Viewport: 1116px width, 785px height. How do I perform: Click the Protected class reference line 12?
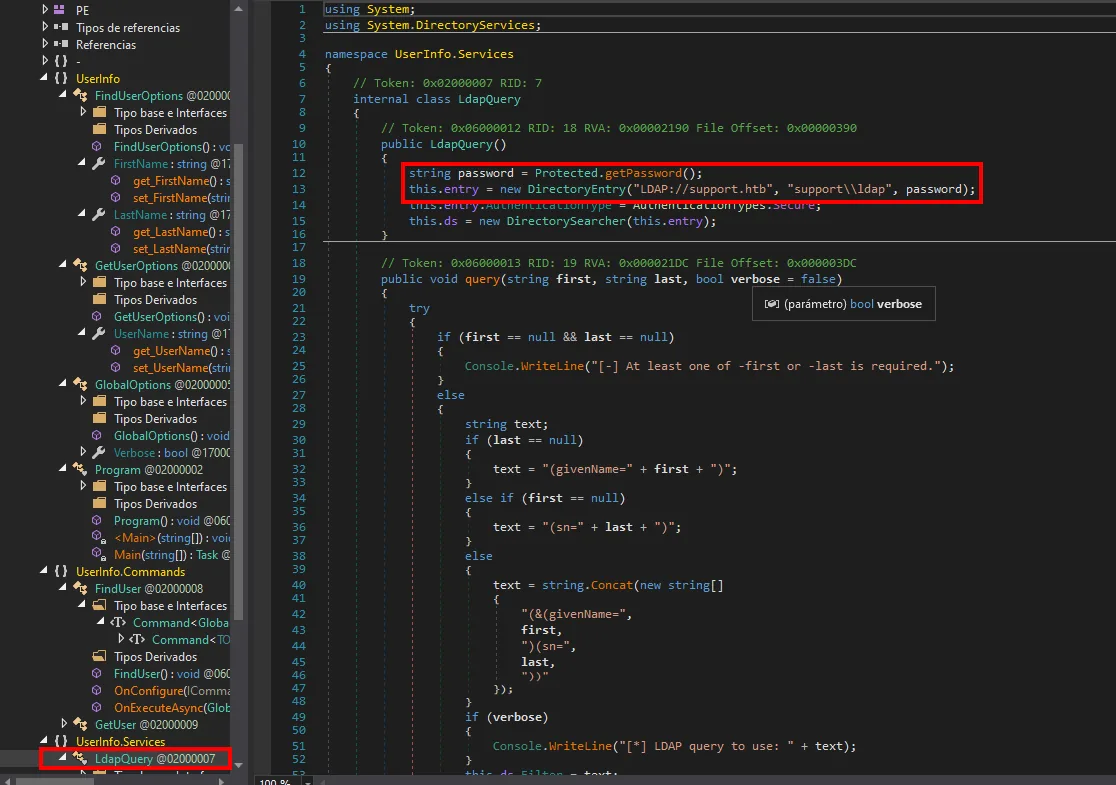(566, 173)
